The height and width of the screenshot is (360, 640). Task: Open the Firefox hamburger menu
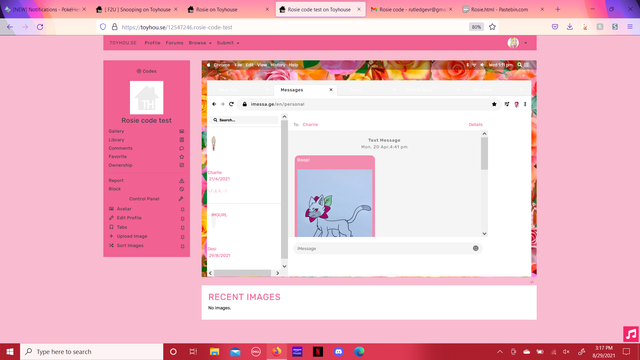point(630,27)
